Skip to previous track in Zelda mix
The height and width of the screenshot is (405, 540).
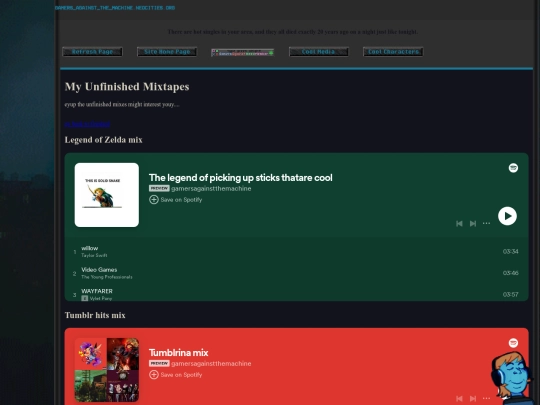coord(459,224)
